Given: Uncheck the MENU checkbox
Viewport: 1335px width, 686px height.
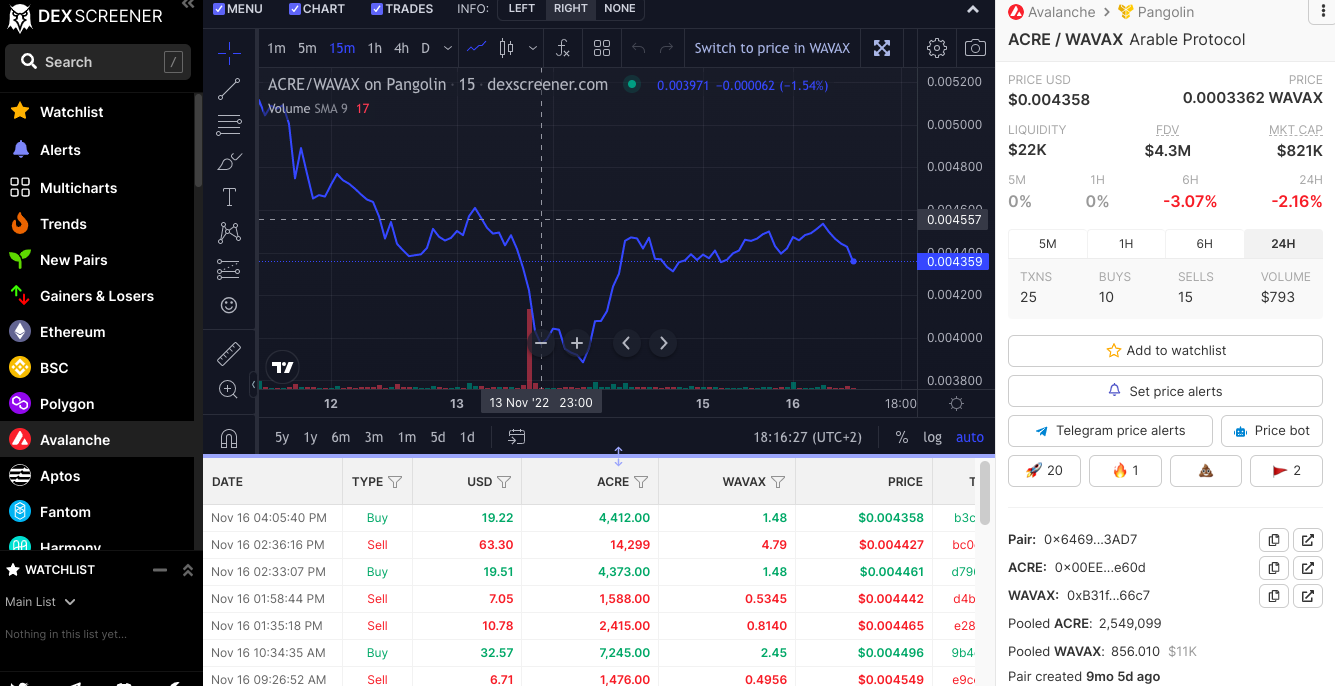Looking at the screenshot, I should [219, 9].
